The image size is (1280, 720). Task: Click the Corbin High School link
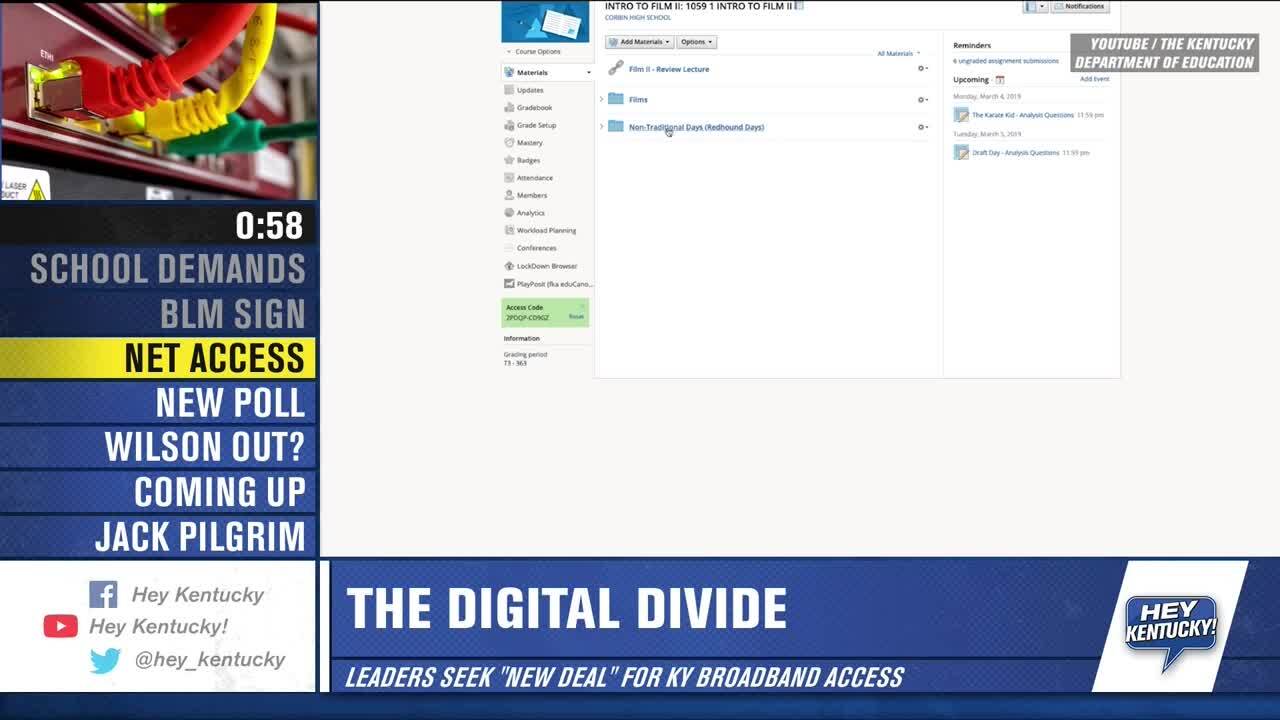[x=638, y=17]
